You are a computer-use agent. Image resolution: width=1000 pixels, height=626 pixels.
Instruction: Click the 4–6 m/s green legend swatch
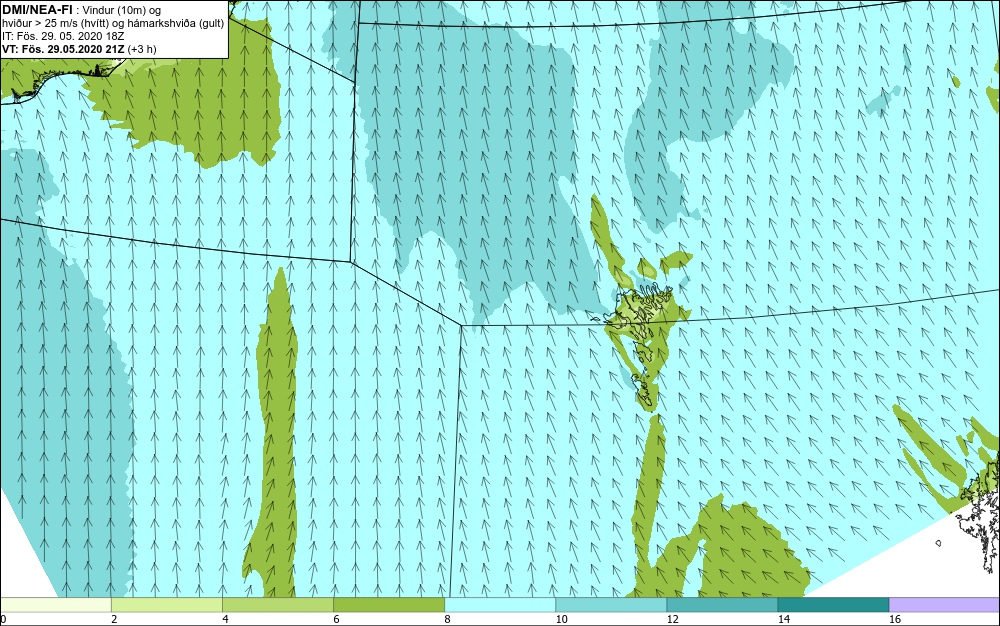click(278, 605)
